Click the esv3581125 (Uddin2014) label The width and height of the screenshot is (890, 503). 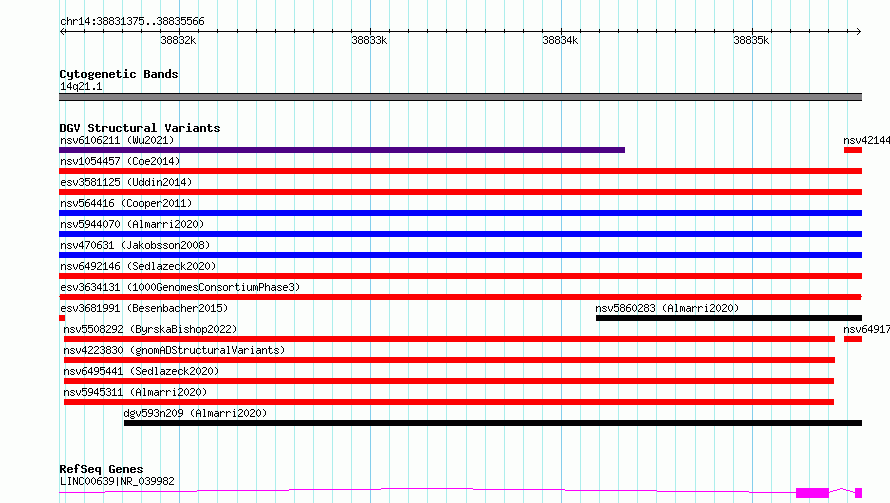click(x=126, y=182)
